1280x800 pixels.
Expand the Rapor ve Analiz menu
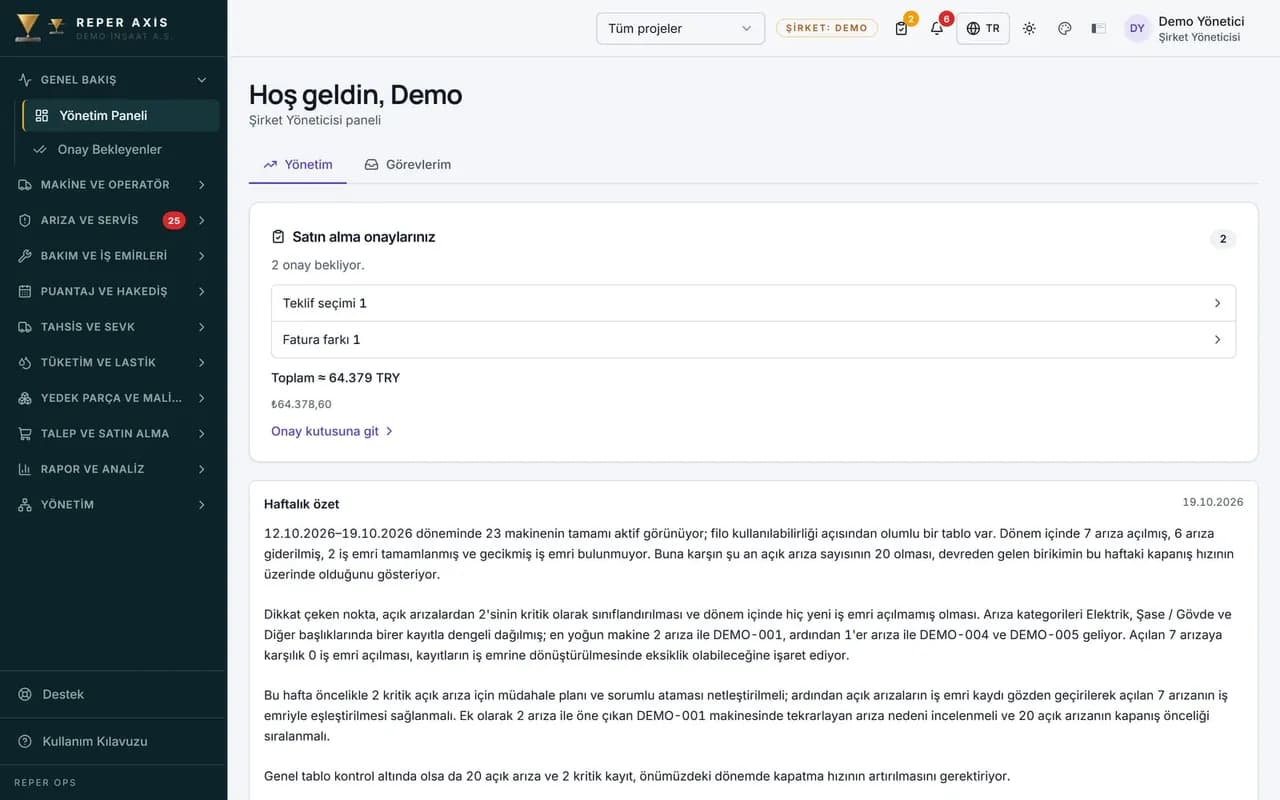(x=113, y=469)
